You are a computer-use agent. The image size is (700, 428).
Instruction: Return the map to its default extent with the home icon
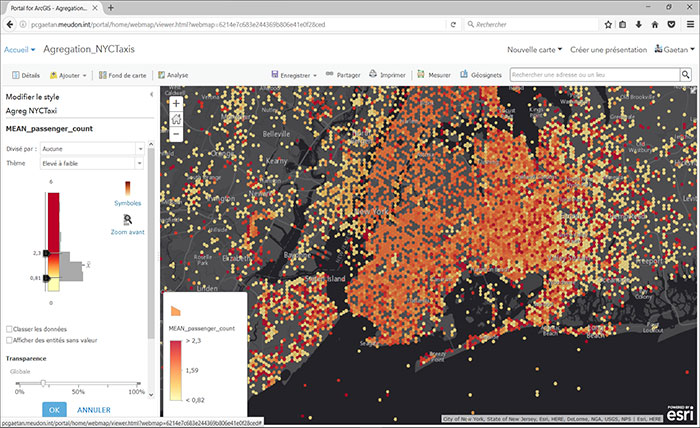coord(176,119)
